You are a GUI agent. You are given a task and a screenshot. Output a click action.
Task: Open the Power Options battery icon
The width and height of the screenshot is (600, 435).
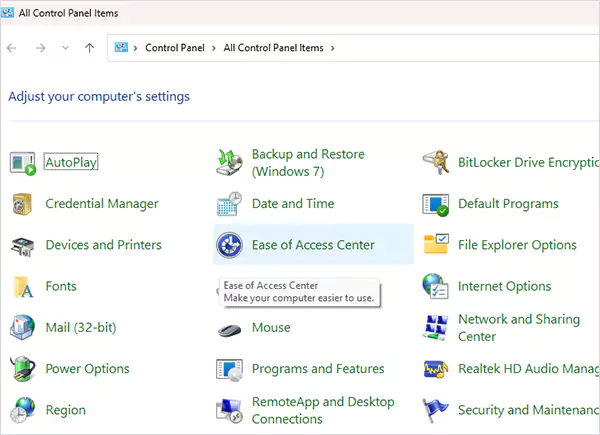pos(23,368)
